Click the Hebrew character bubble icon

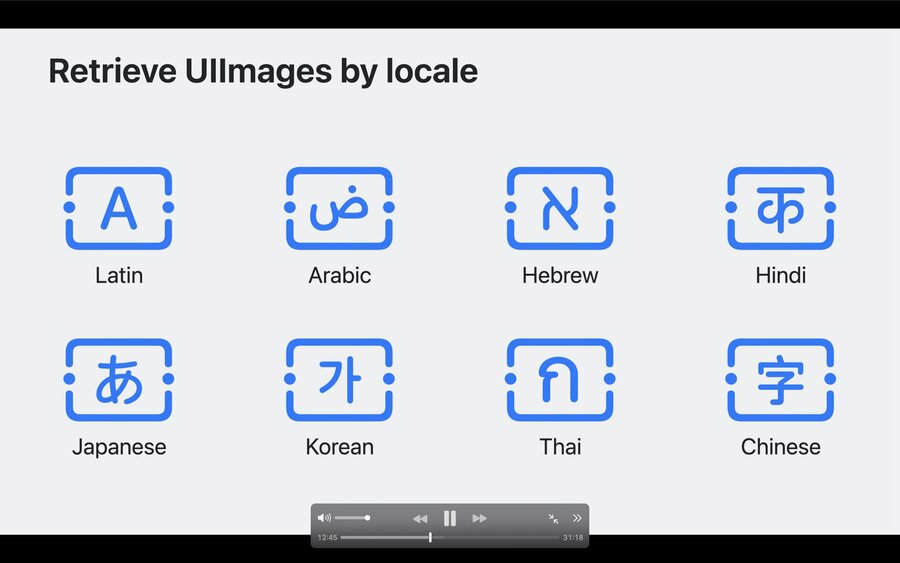point(560,208)
